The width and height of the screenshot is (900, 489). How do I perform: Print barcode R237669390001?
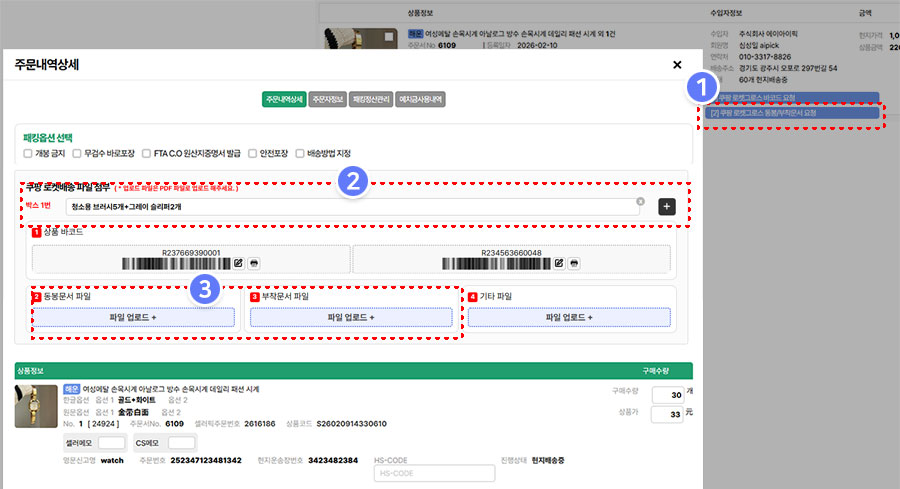click(253, 263)
